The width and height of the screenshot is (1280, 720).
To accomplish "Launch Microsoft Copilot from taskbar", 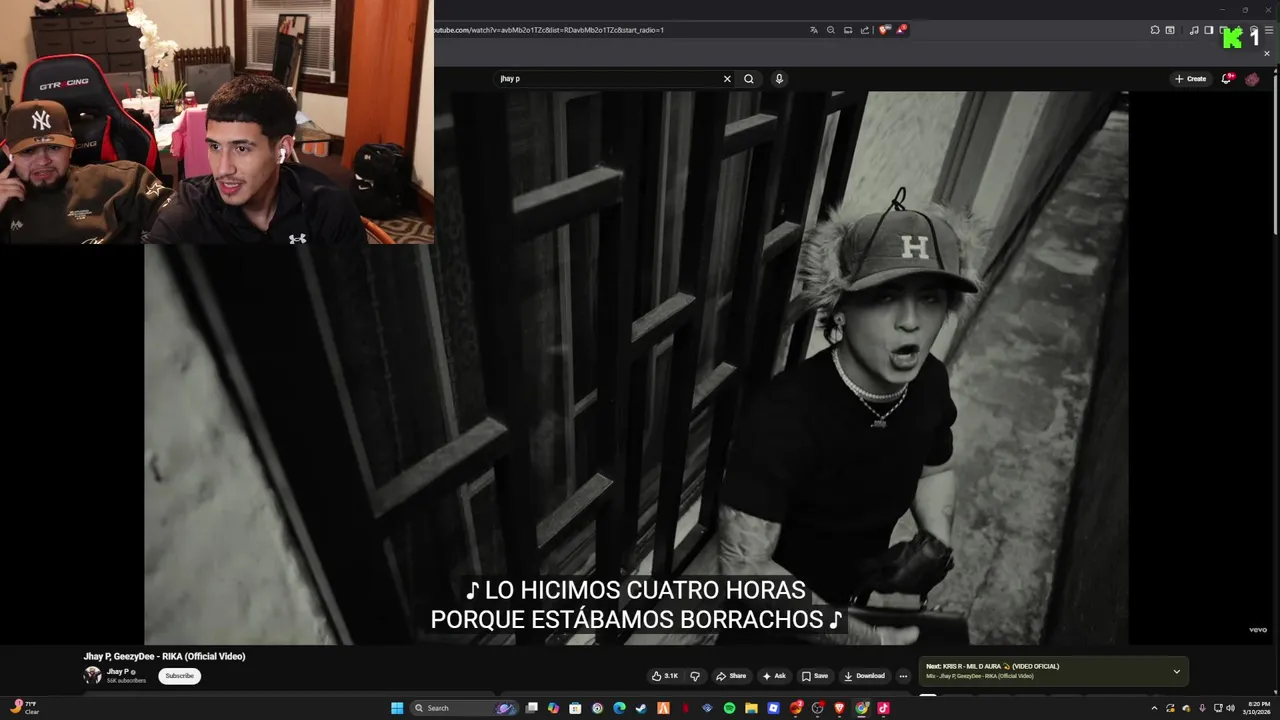I will pos(553,708).
